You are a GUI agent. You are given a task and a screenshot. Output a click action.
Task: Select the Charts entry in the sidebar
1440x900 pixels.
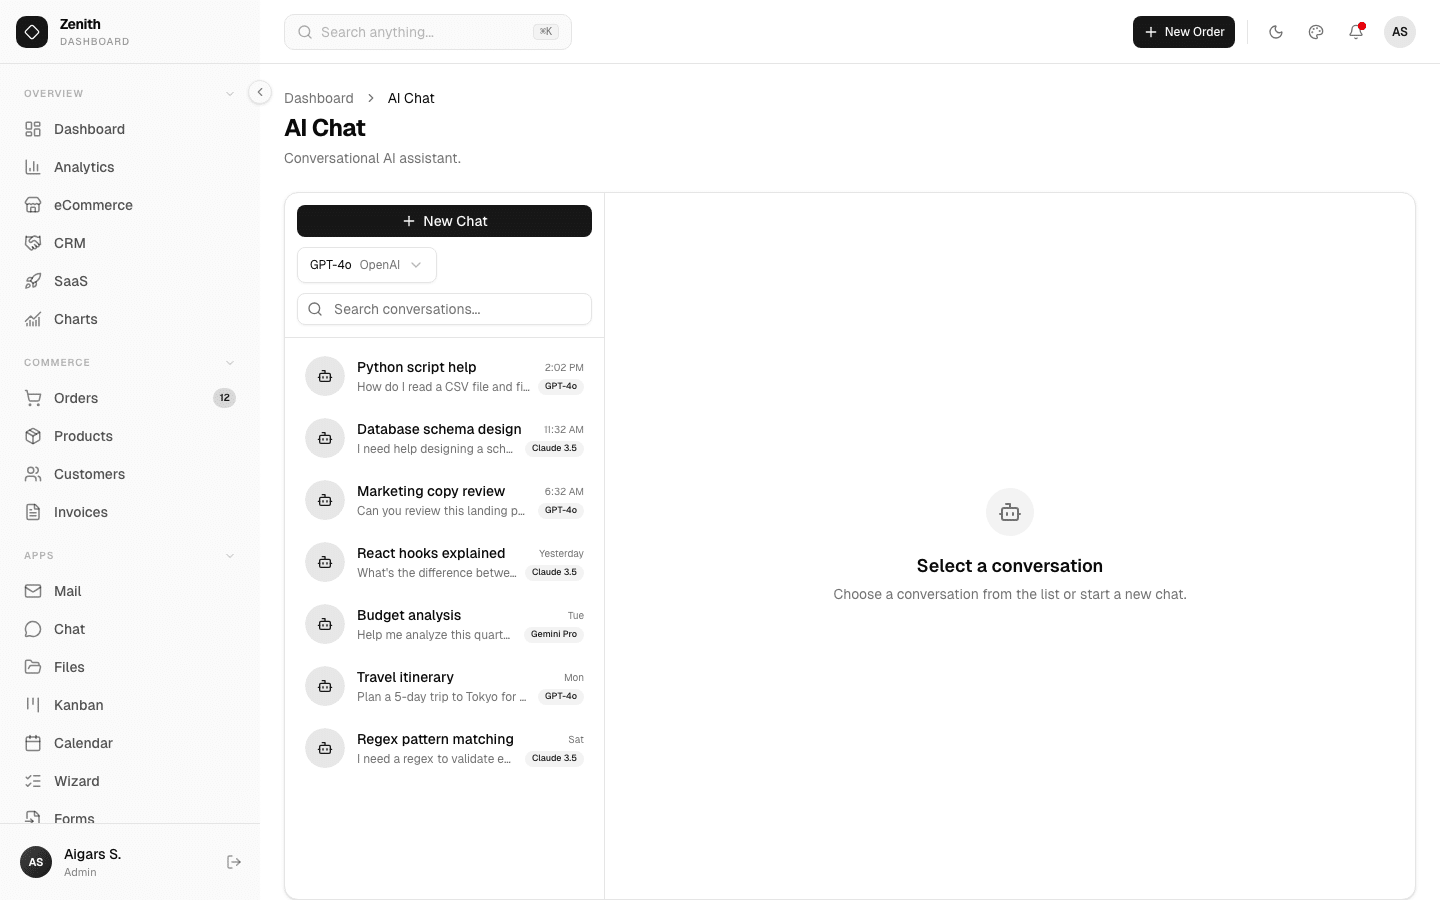pos(75,319)
